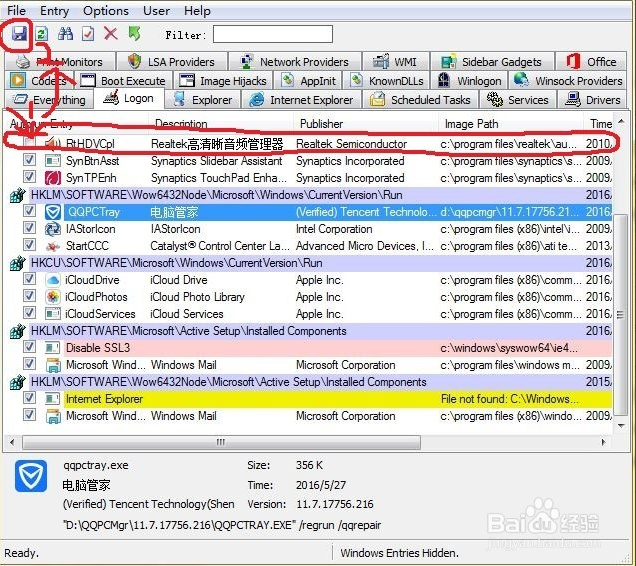Click the 'Windows Entries Hidden.' status text

coord(399,553)
